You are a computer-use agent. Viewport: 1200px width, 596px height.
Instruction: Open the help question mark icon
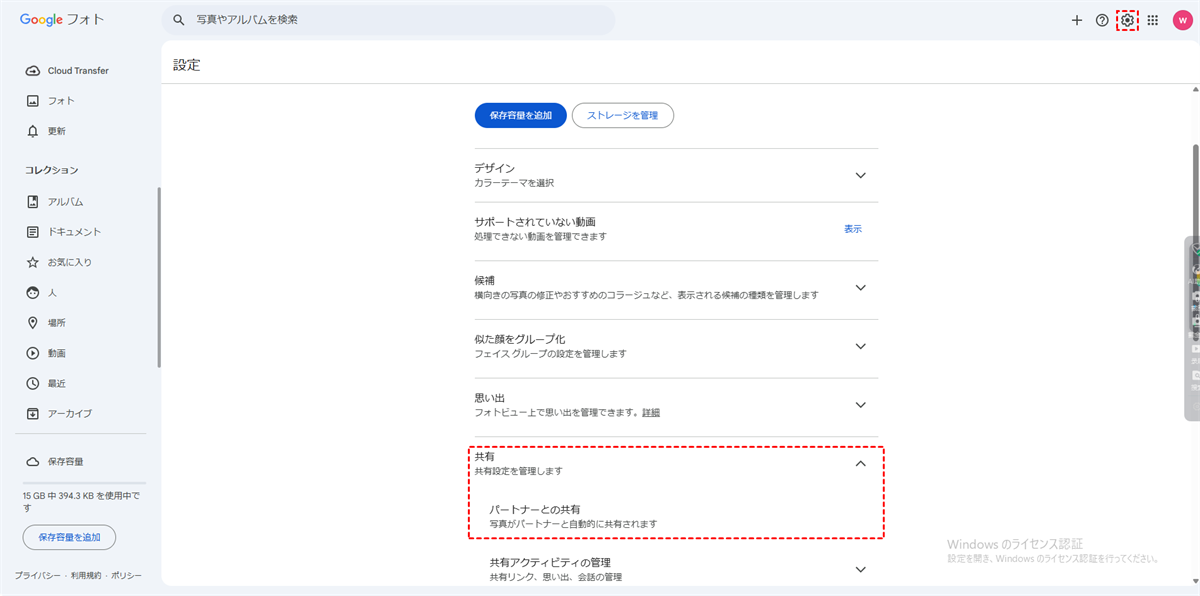1102,20
